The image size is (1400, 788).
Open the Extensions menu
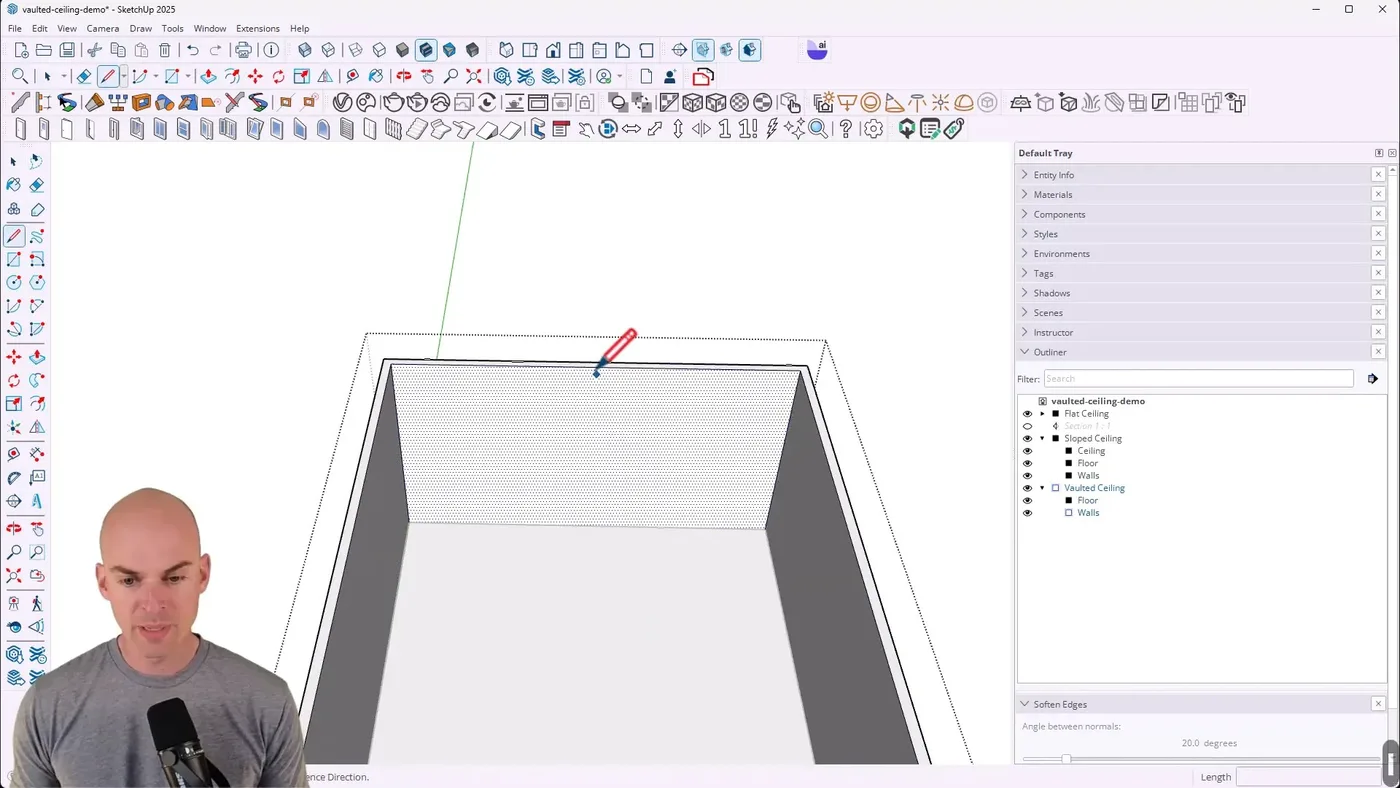[x=257, y=29]
